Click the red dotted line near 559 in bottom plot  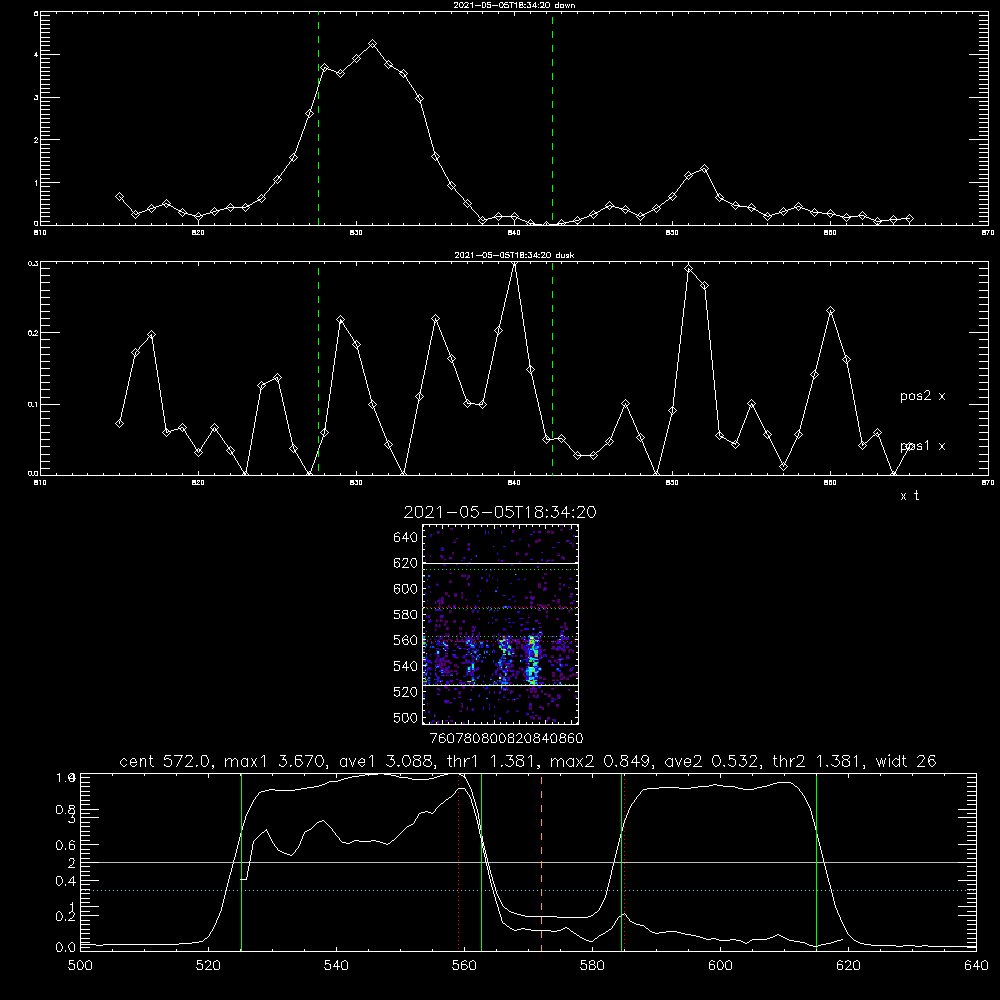point(459,862)
